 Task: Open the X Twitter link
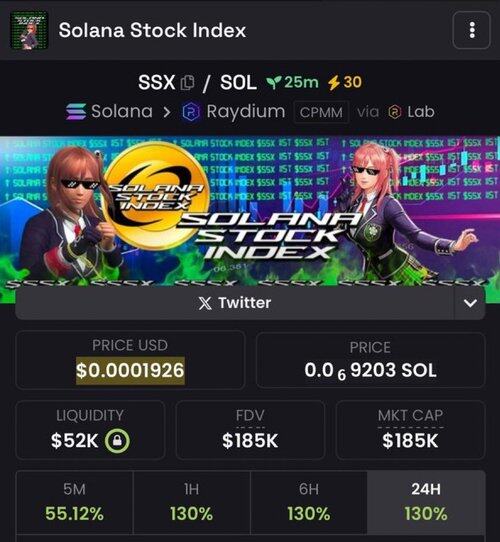pyautogui.click(x=235, y=303)
